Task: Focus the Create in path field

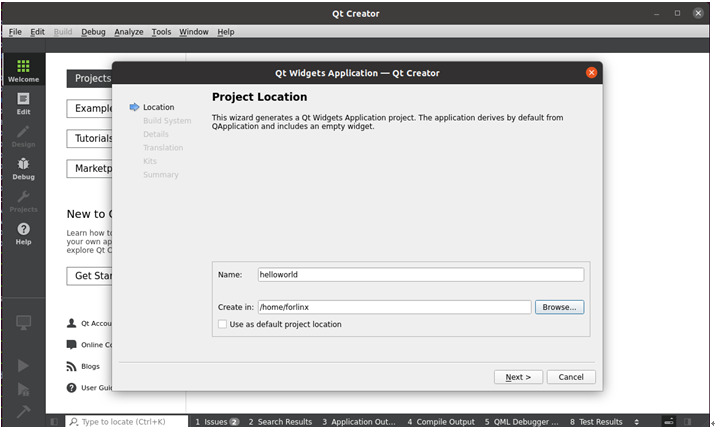Action: pyautogui.click(x=394, y=307)
